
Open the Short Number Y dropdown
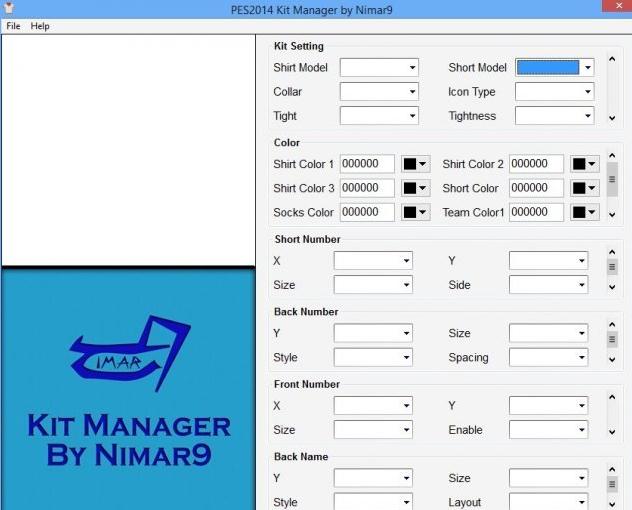(548, 261)
